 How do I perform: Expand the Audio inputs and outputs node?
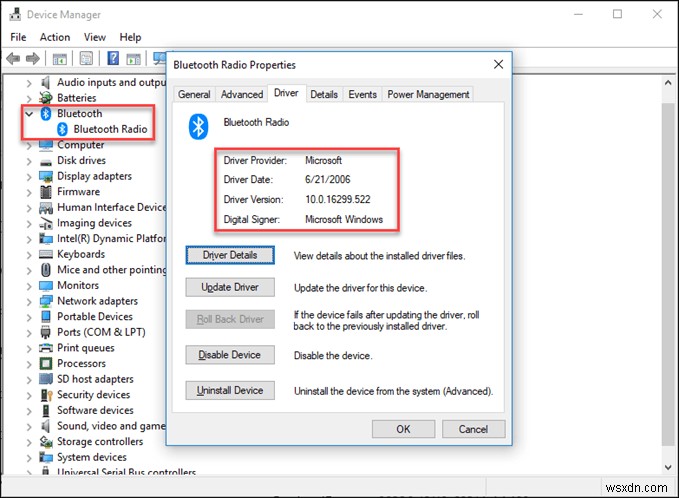(x=29, y=83)
